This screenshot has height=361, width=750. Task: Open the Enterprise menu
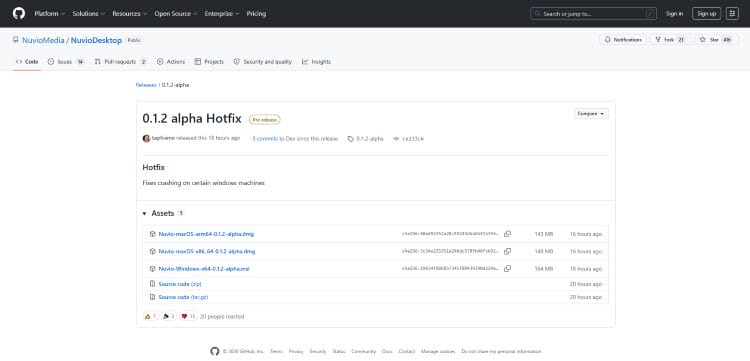pos(221,14)
